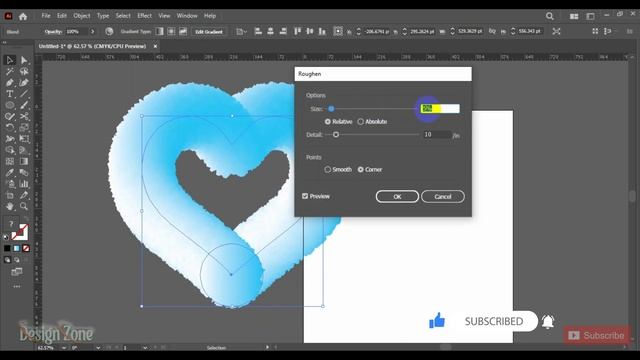Open the Edit menu
Viewport: 640px width, 360px height.
coord(62,16)
